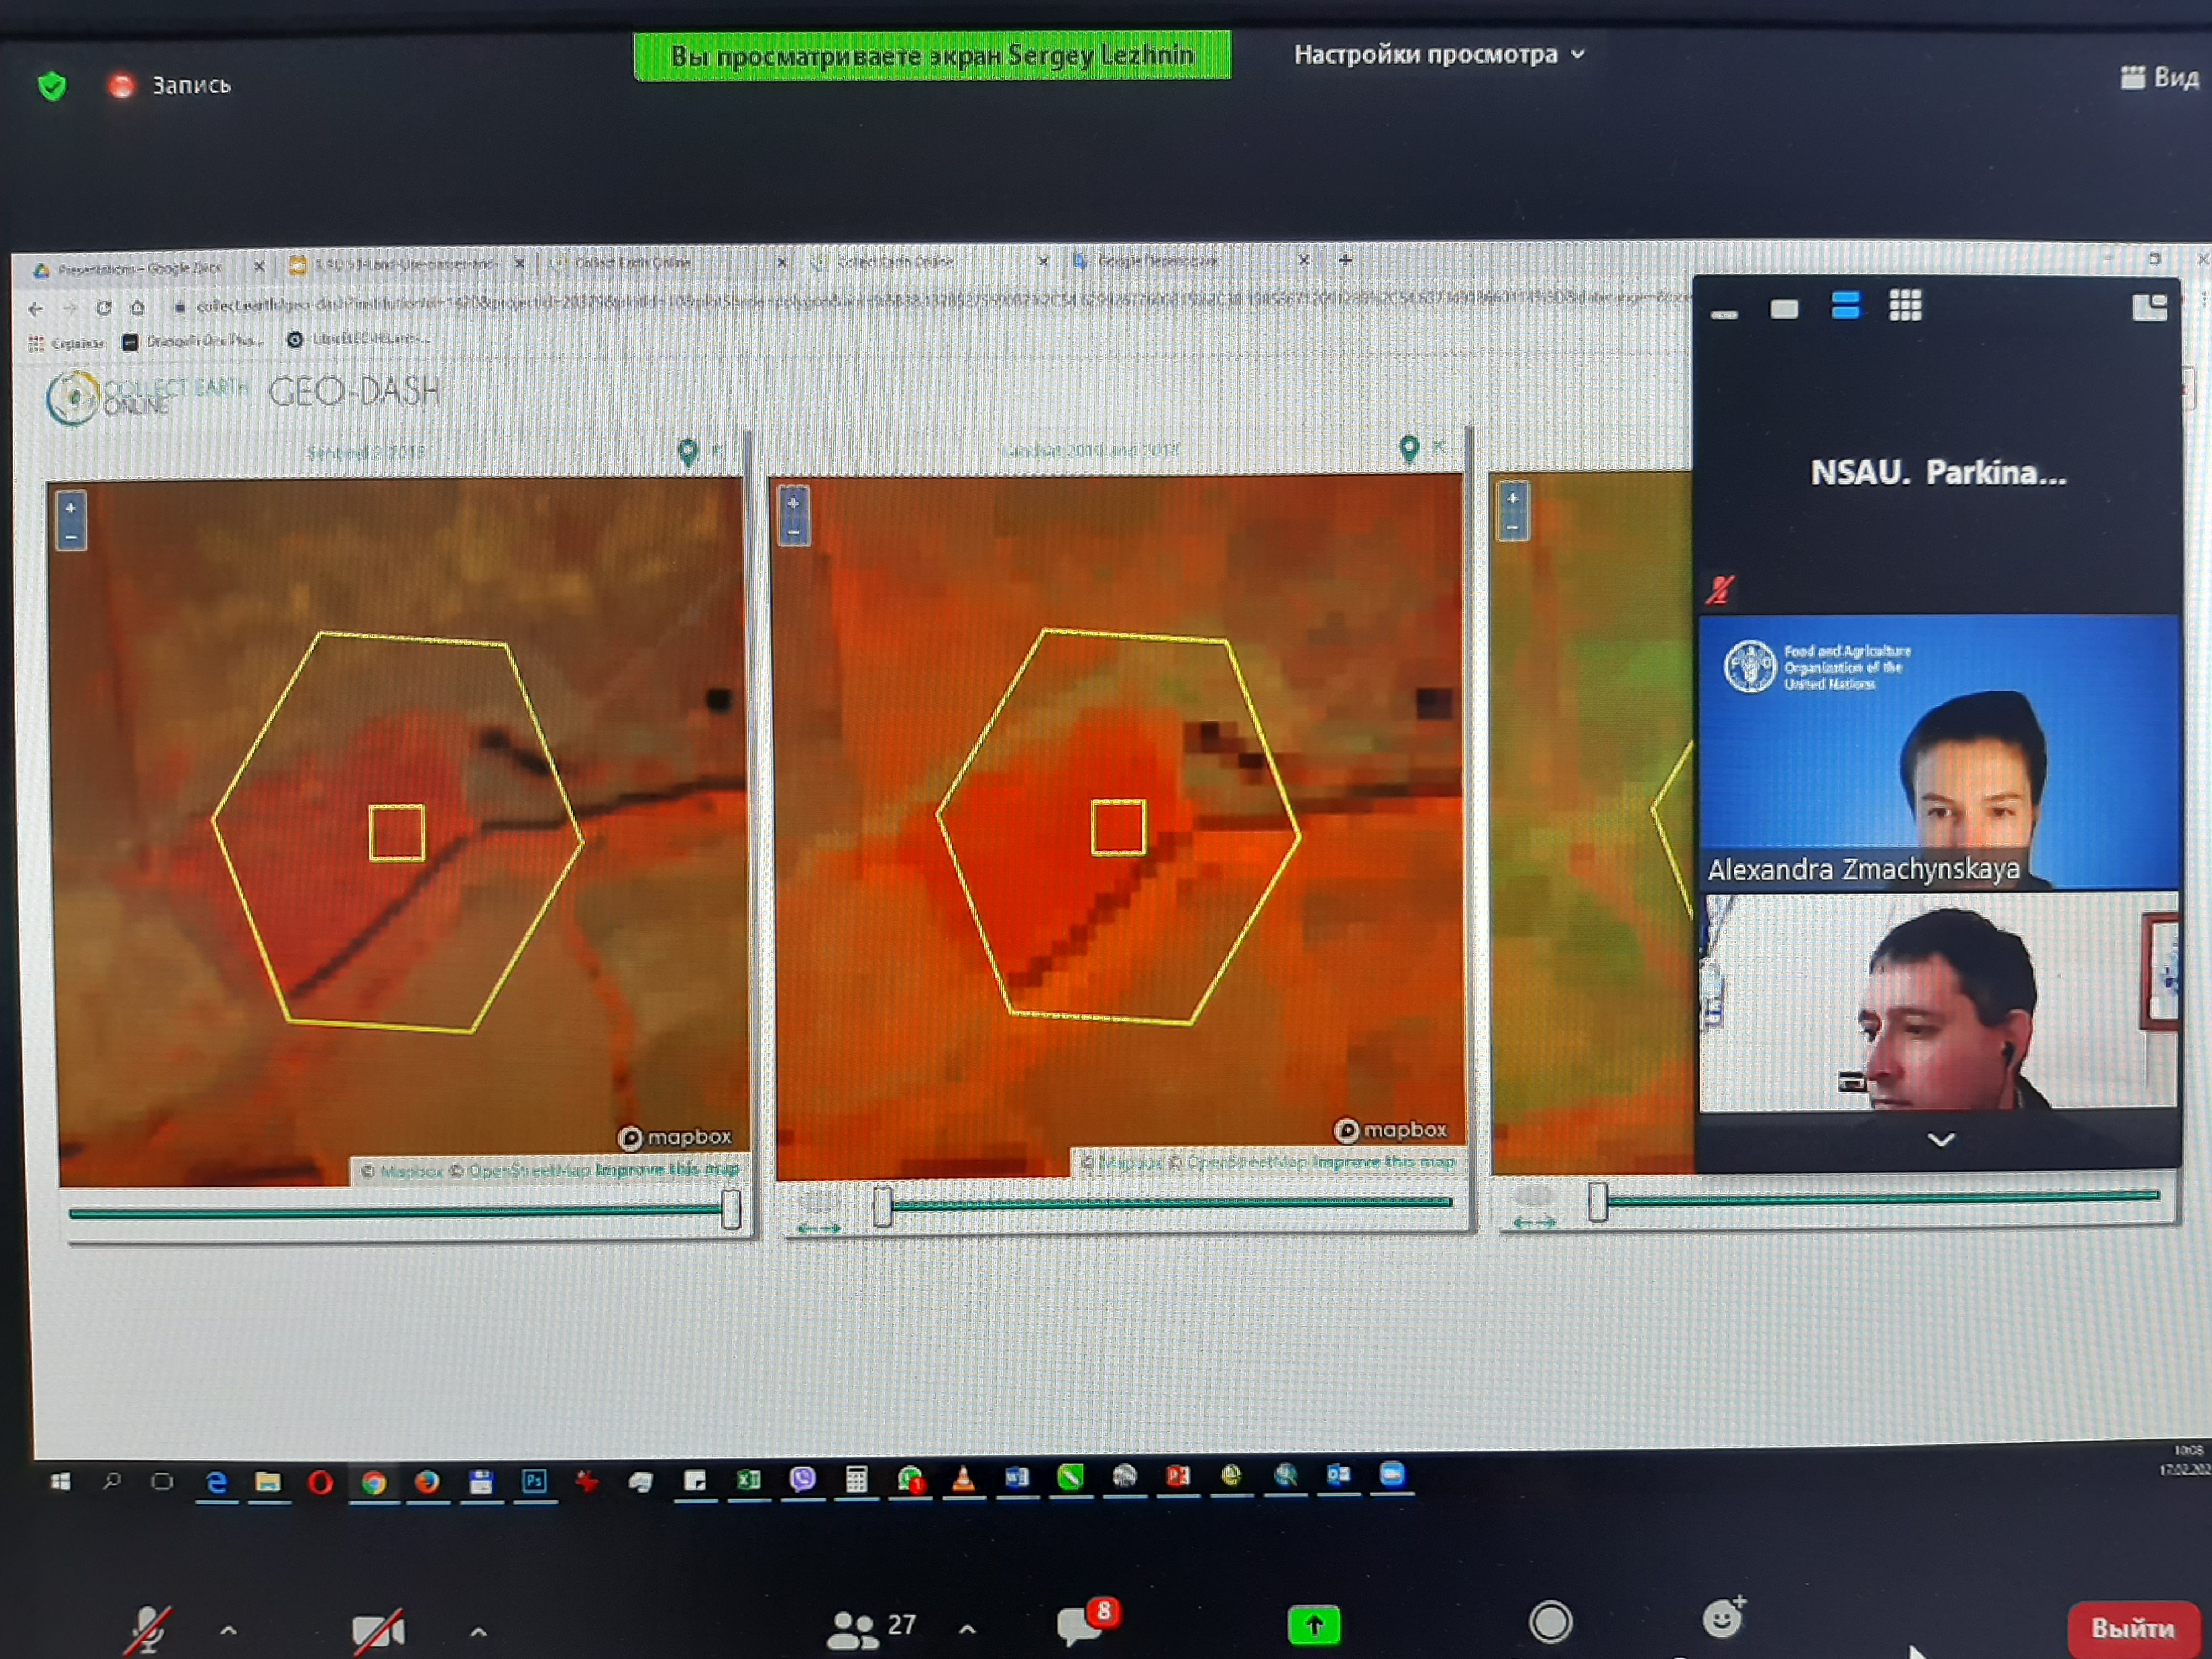Screen dimensions: 2212x1659
Task: Switch to the blue stacked thumbnail view
Action: [1845, 306]
